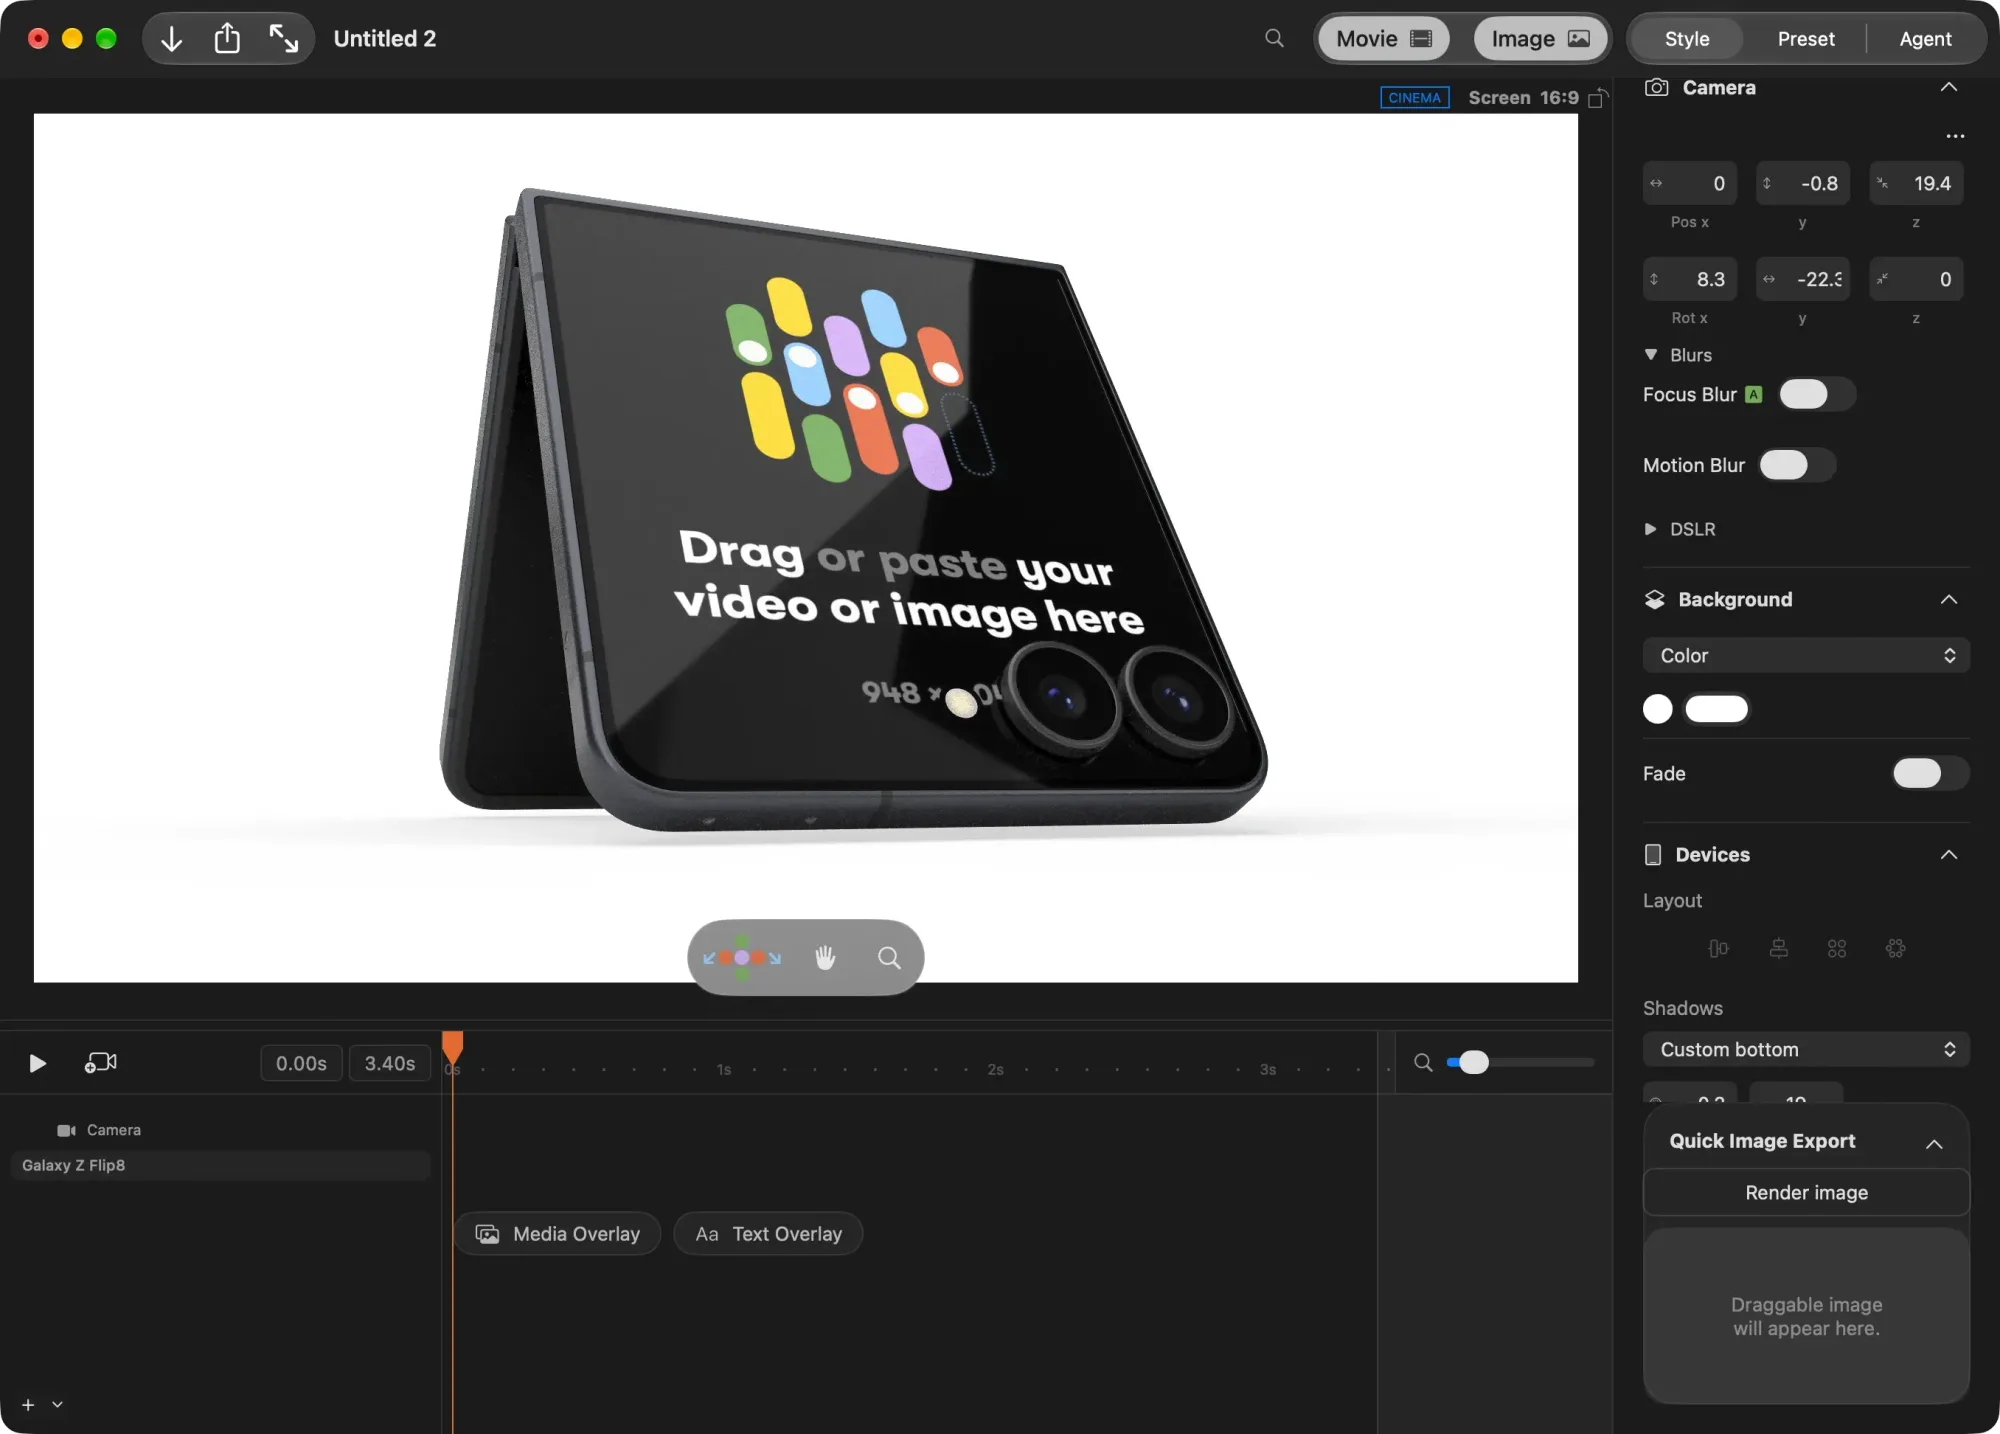2000x1434 pixels.
Task: Expand the DSLR section
Action: tap(1651, 529)
